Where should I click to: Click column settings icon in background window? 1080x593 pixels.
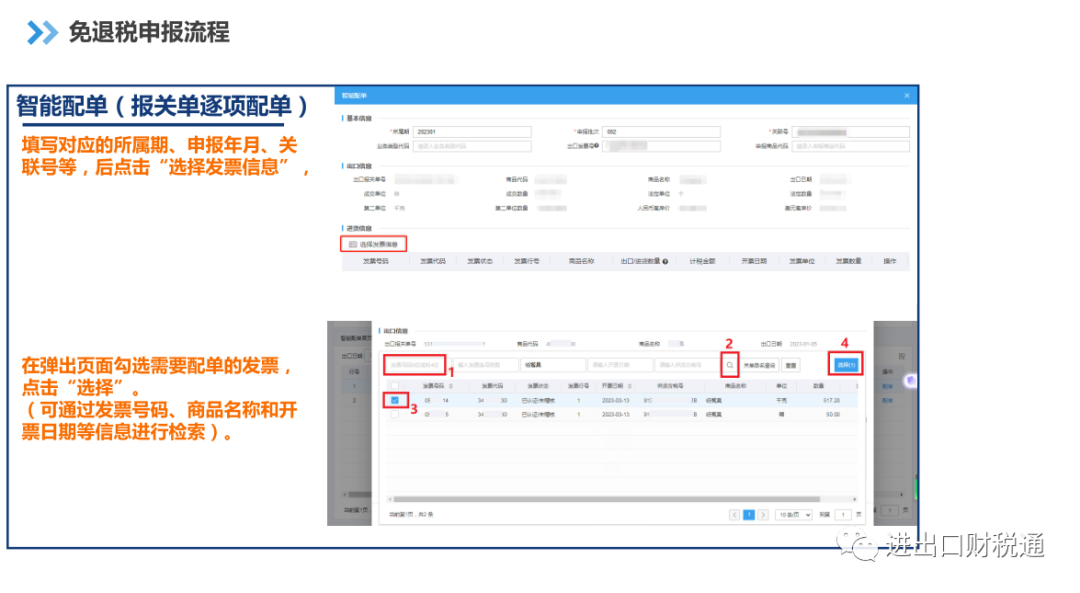pyautogui.click(x=902, y=356)
